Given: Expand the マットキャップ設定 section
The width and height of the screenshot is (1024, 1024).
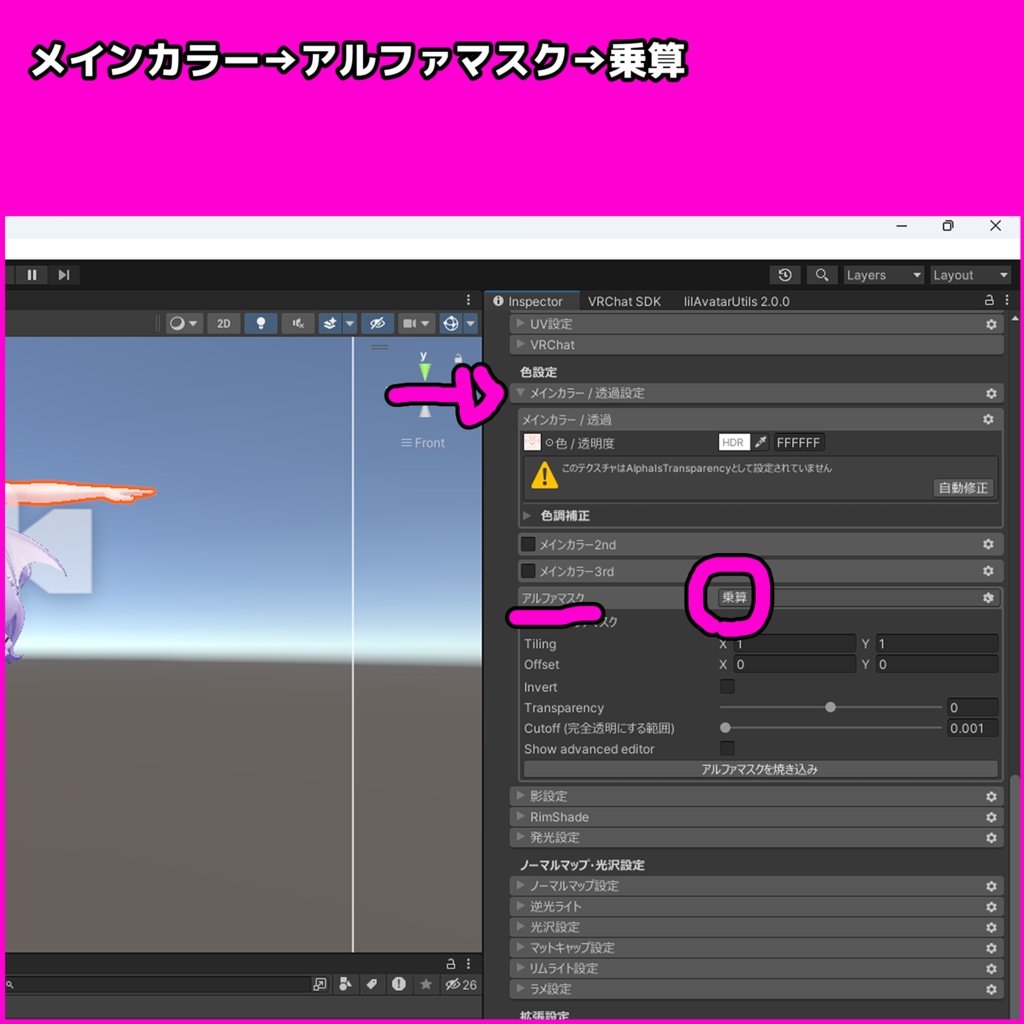Looking at the screenshot, I should pyautogui.click(x=520, y=947).
